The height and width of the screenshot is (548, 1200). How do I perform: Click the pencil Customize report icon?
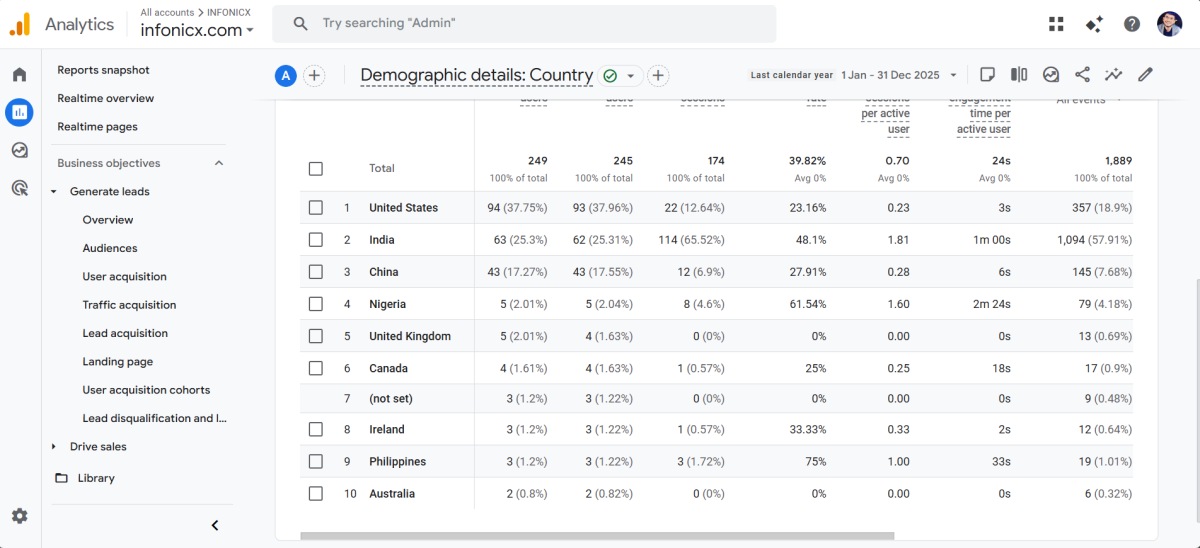(x=1145, y=75)
